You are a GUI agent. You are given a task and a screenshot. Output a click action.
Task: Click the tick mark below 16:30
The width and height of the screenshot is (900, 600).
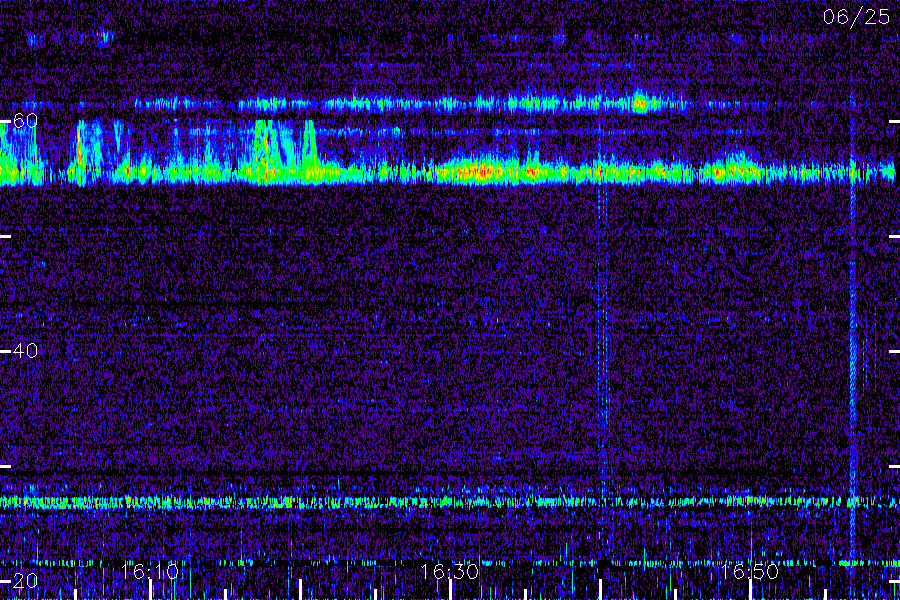coord(450,590)
